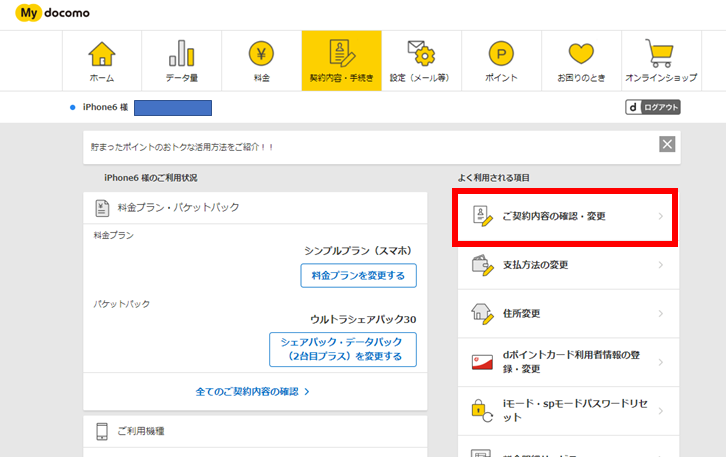The height and width of the screenshot is (457, 726).
Task: Click the パケットパック label
Action: pyautogui.click(x=121, y=304)
